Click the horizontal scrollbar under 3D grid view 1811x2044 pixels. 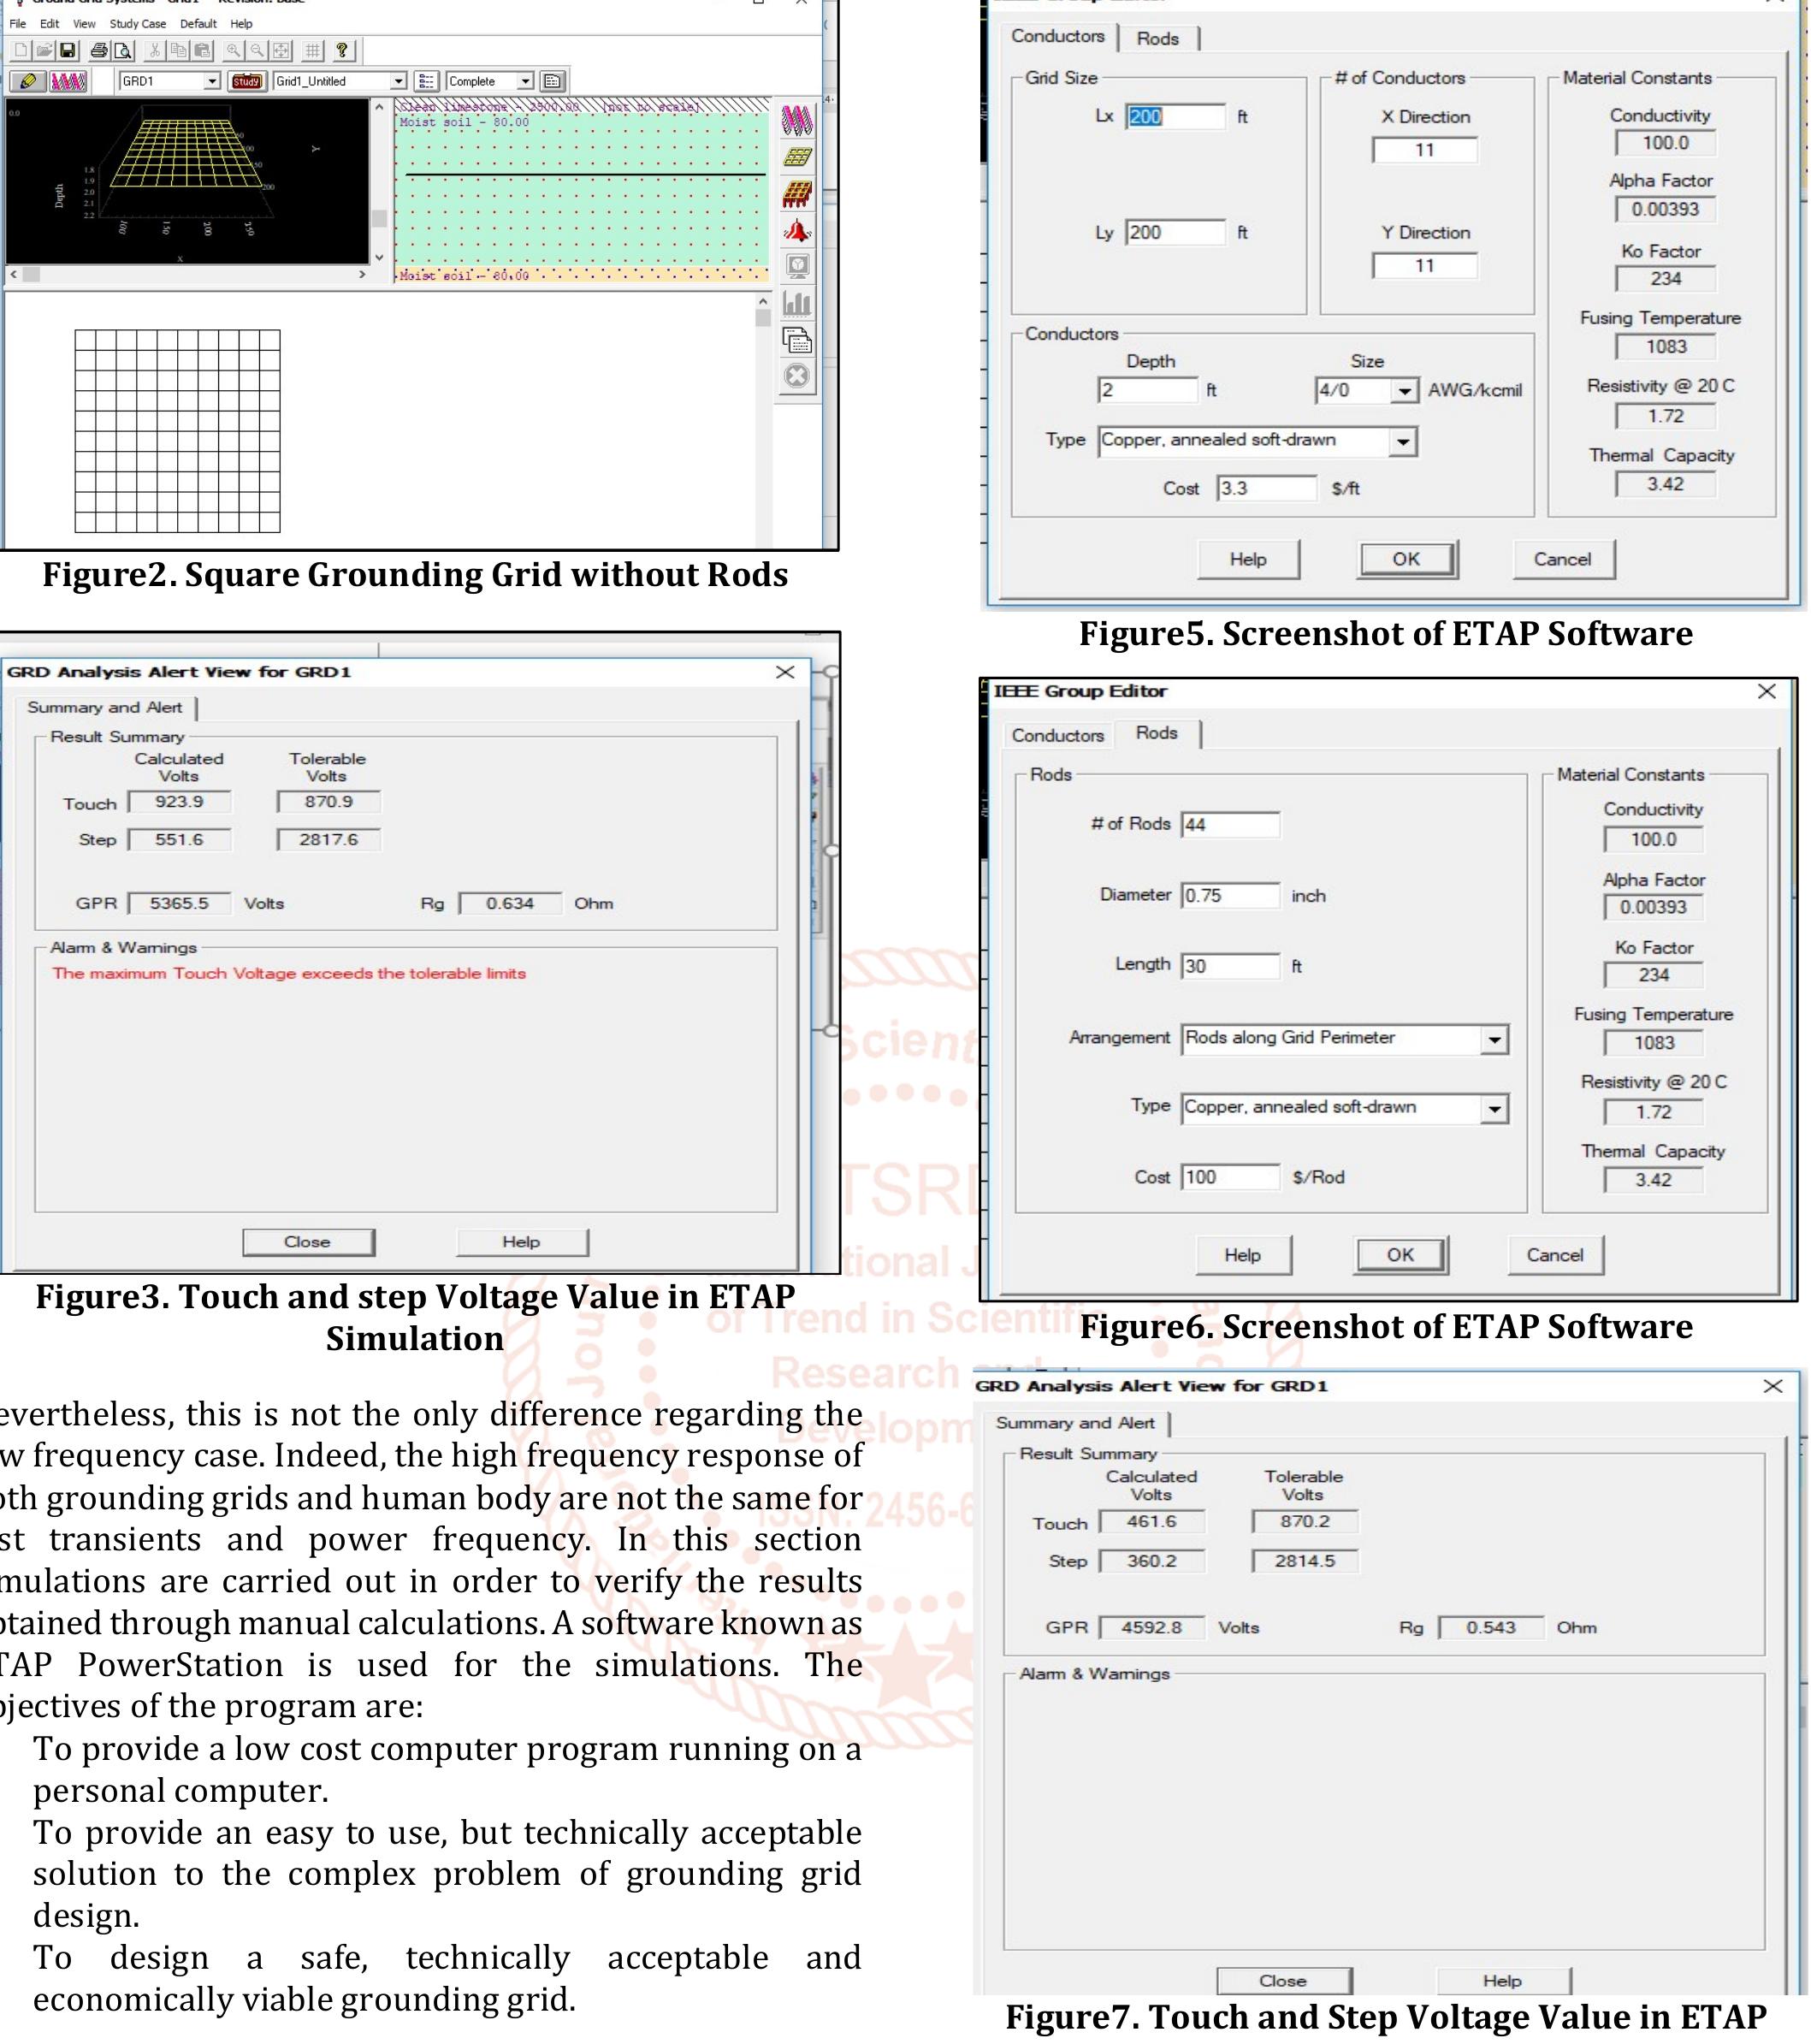click(x=189, y=274)
